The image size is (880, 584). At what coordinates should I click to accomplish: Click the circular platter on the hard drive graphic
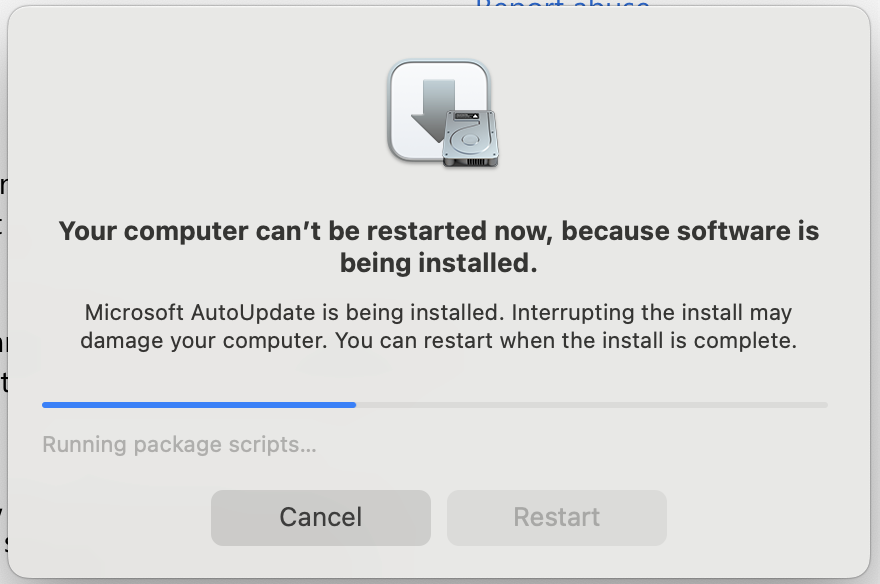pyautogui.click(x=470, y=140)
